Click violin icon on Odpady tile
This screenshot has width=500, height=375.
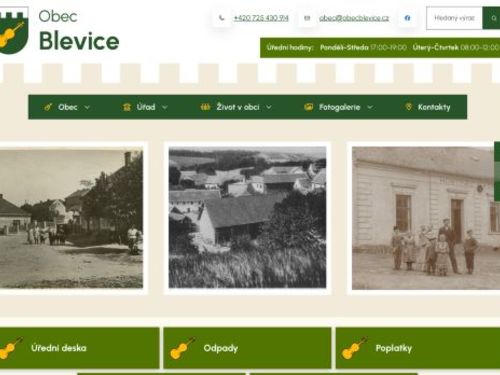point(182,348)
